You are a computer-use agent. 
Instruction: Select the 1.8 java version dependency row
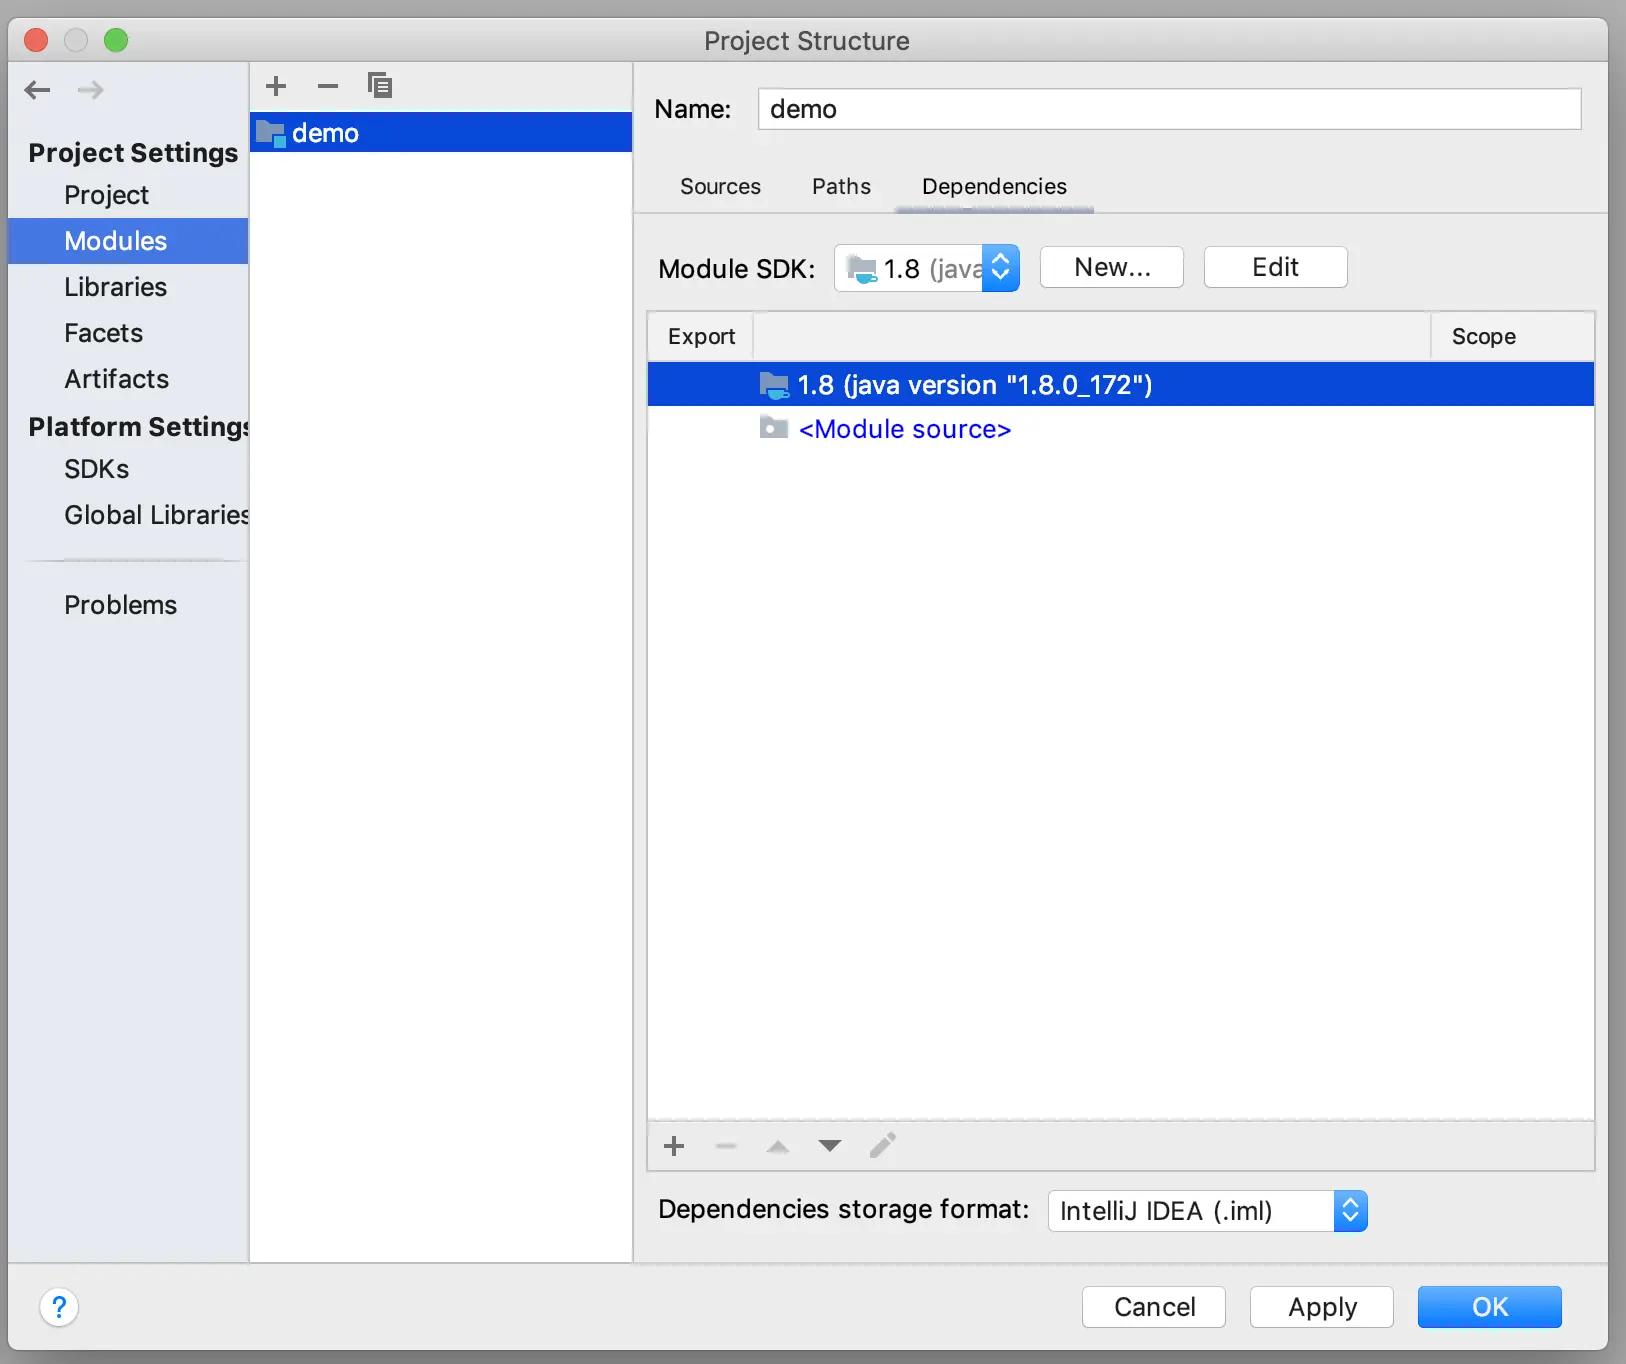1121,385
